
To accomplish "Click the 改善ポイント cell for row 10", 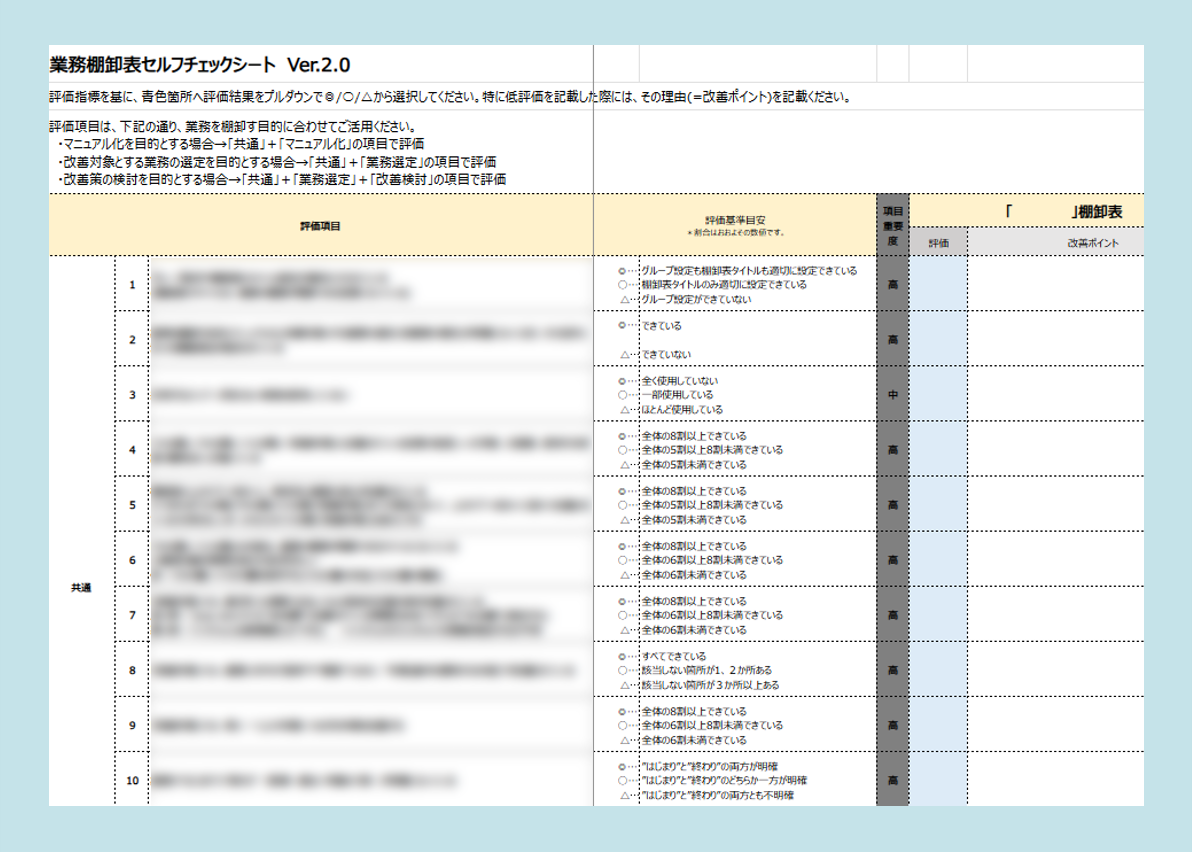I will (x=1056, y=780).
